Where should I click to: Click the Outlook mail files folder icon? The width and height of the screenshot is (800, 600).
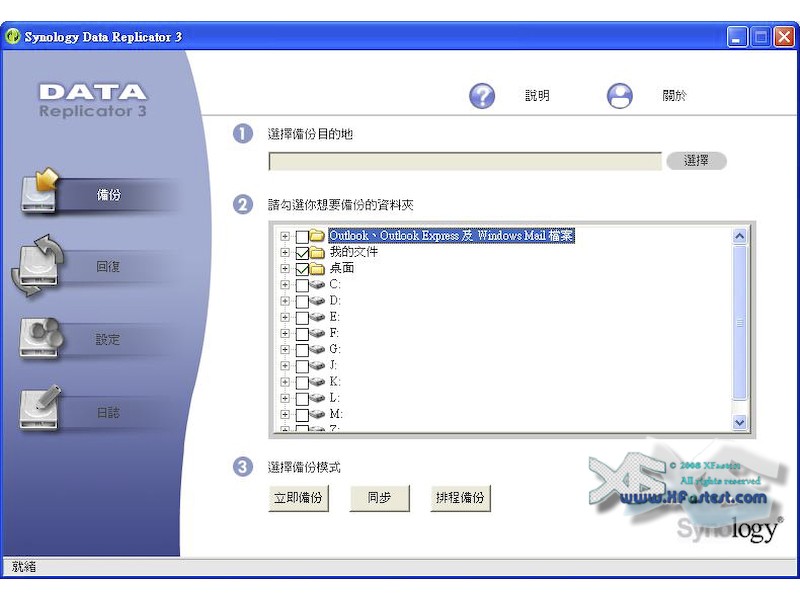tap(317, 236)
